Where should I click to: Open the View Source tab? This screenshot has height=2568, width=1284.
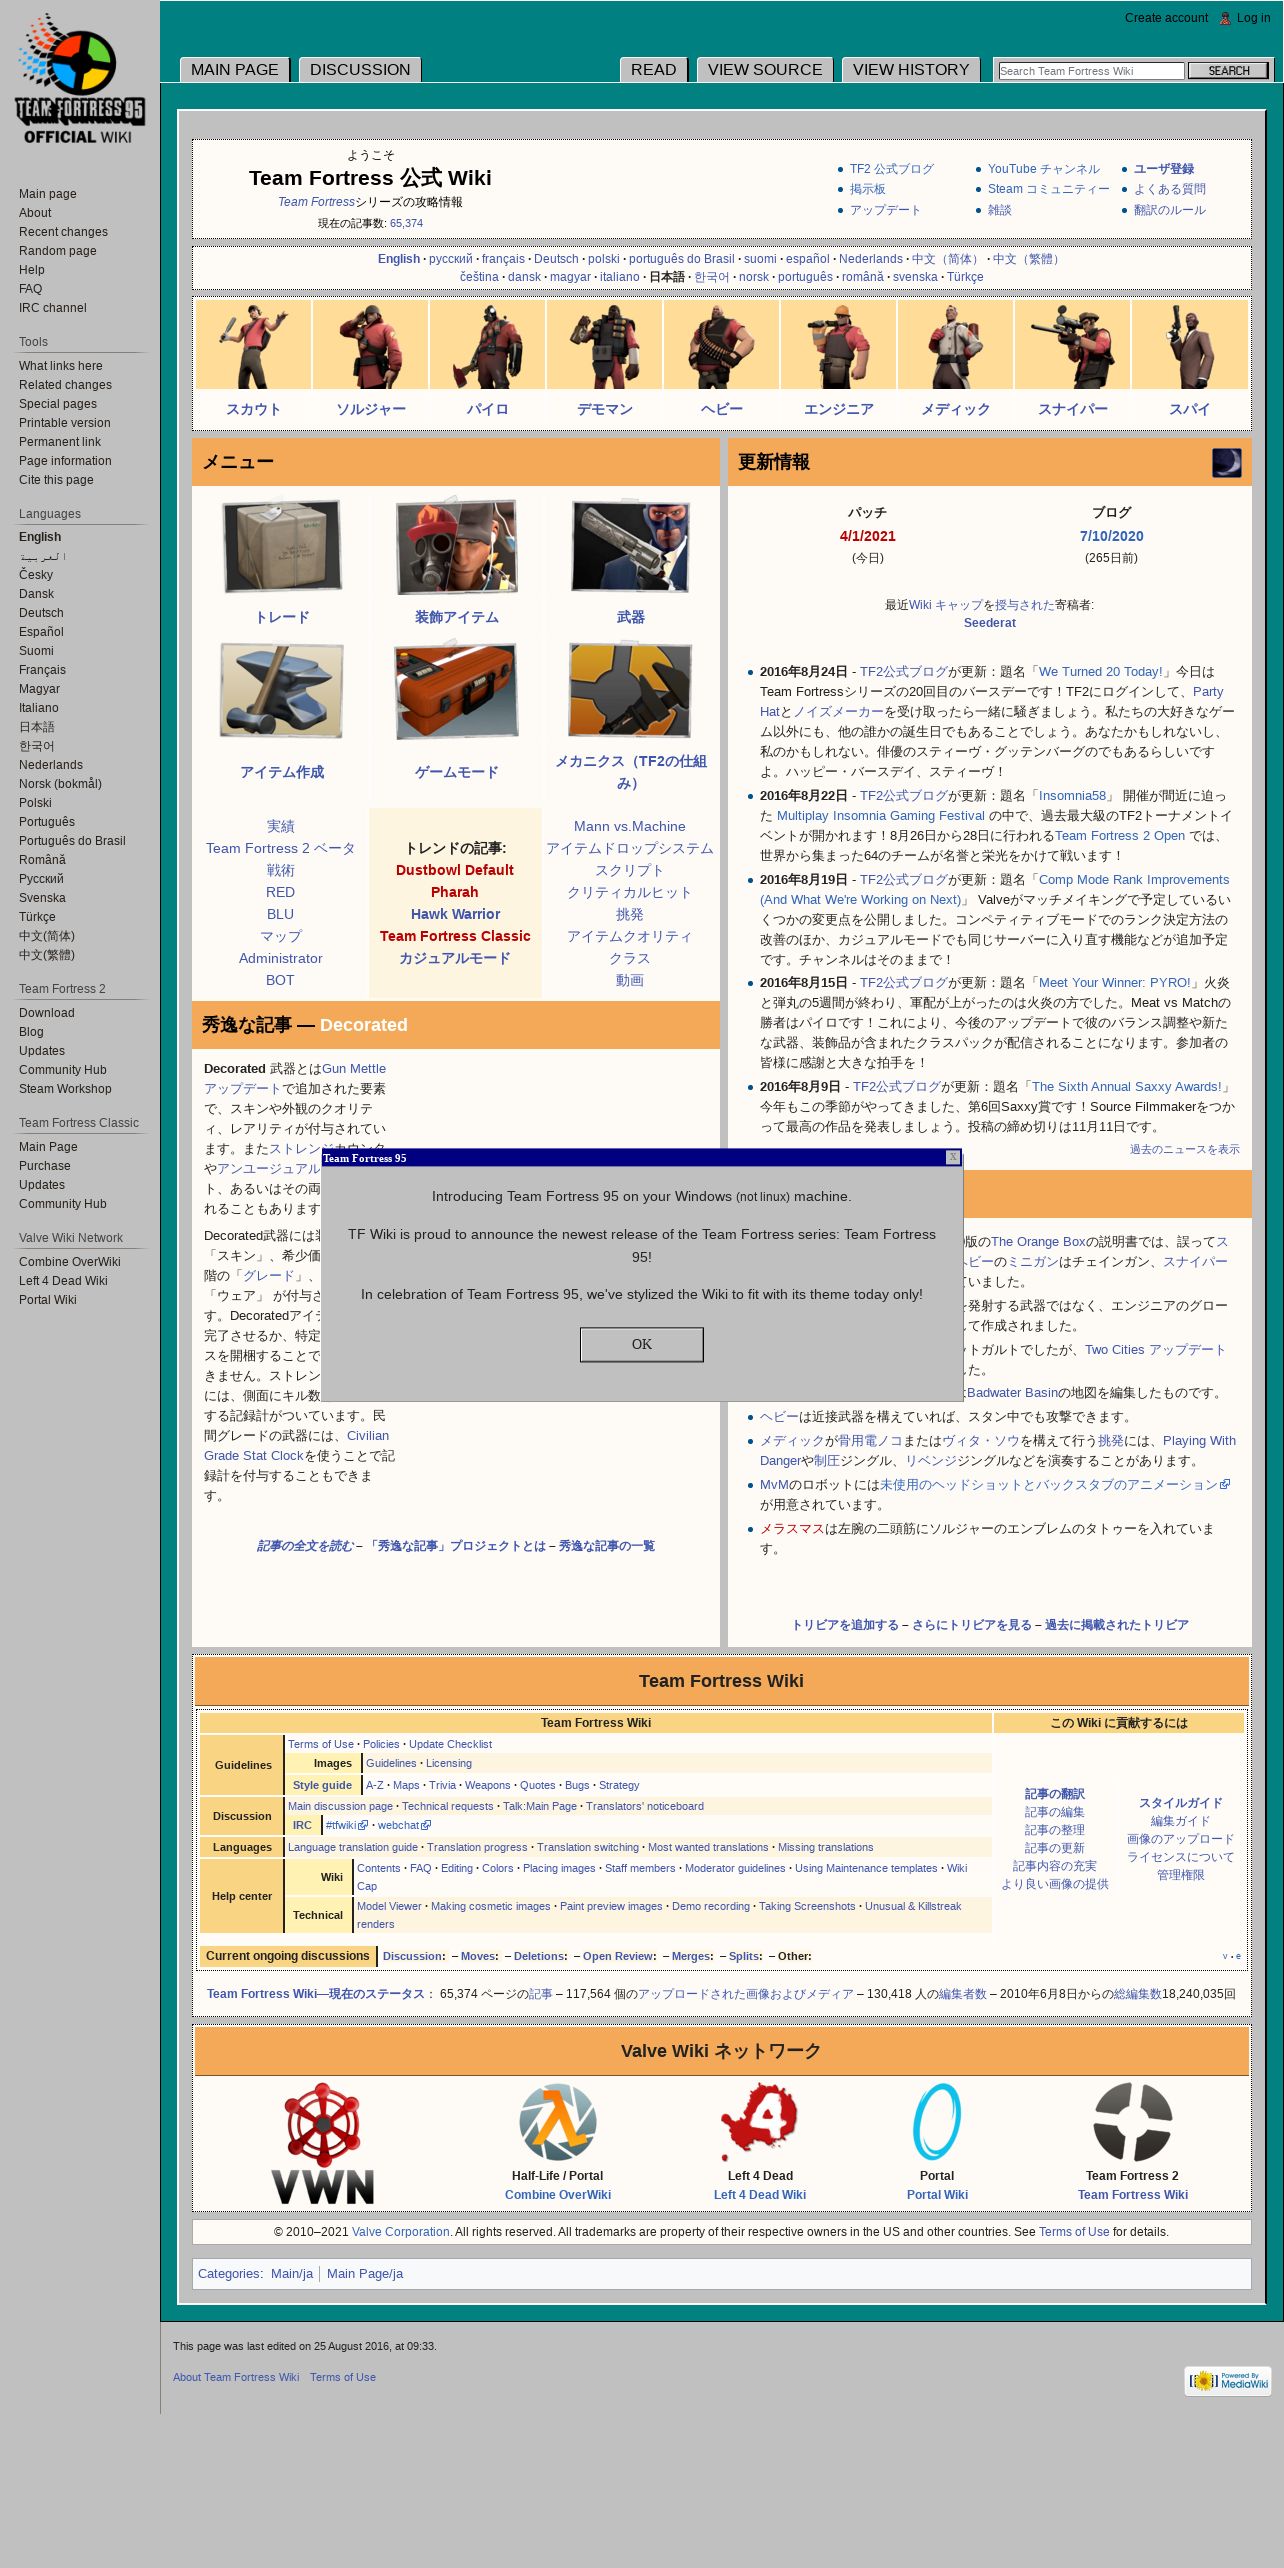[x=765, y=69]
